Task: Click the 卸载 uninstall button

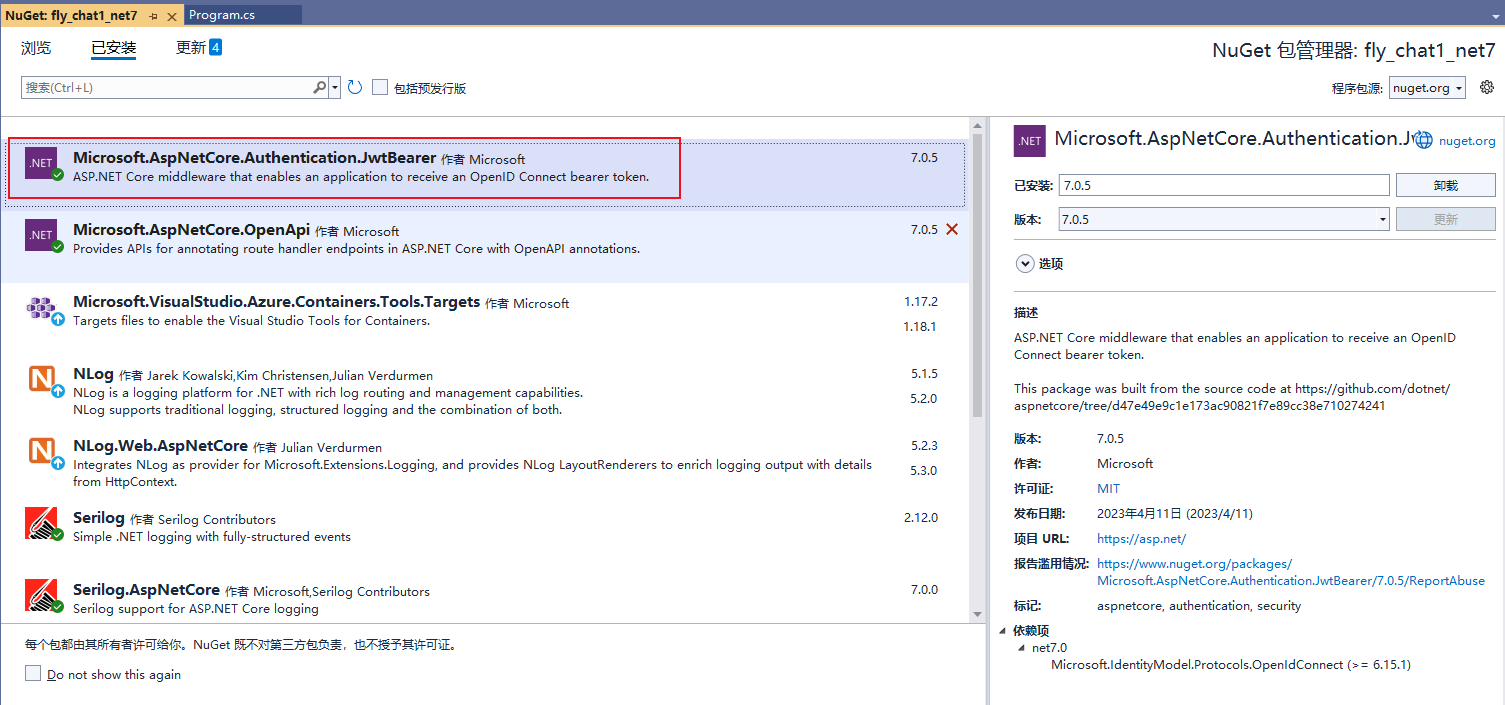Action: pyautogui.click(x=1445, y=185)
